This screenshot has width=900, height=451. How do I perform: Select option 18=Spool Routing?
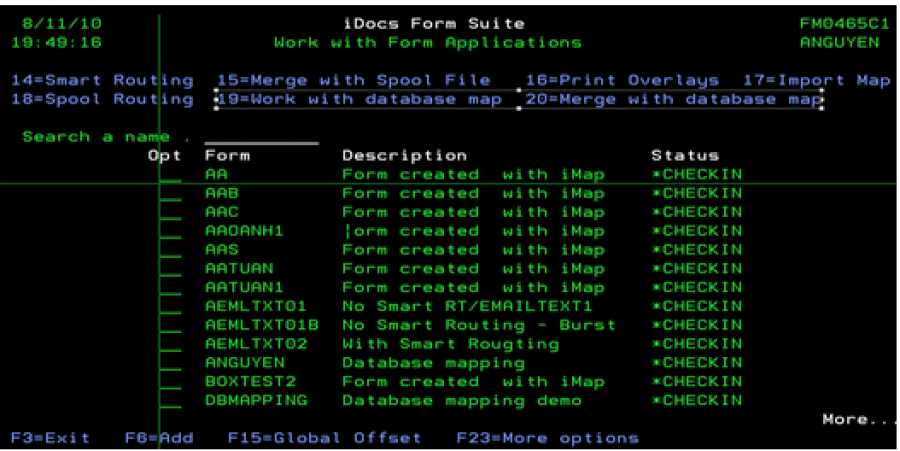[x=102, y=99]
